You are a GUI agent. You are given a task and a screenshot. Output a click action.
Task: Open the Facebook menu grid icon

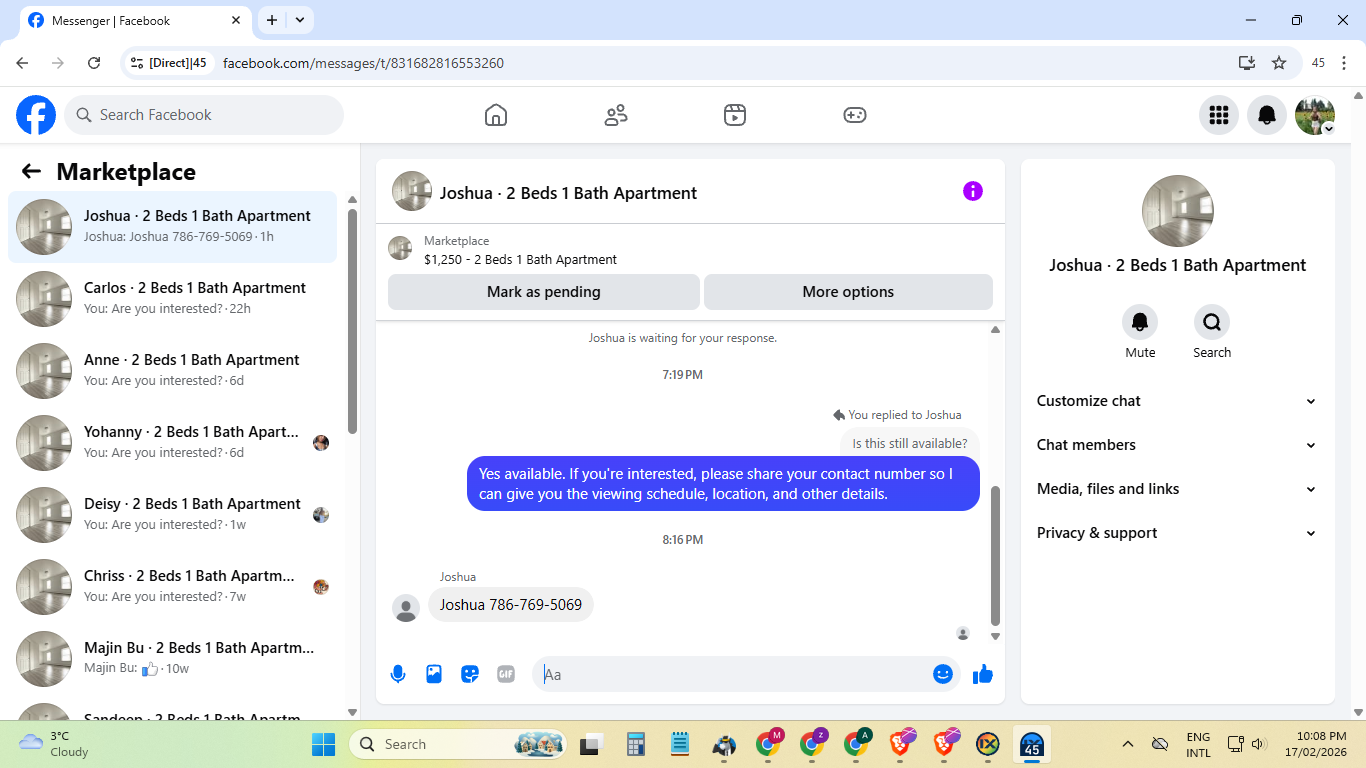tap(1219, 115)
